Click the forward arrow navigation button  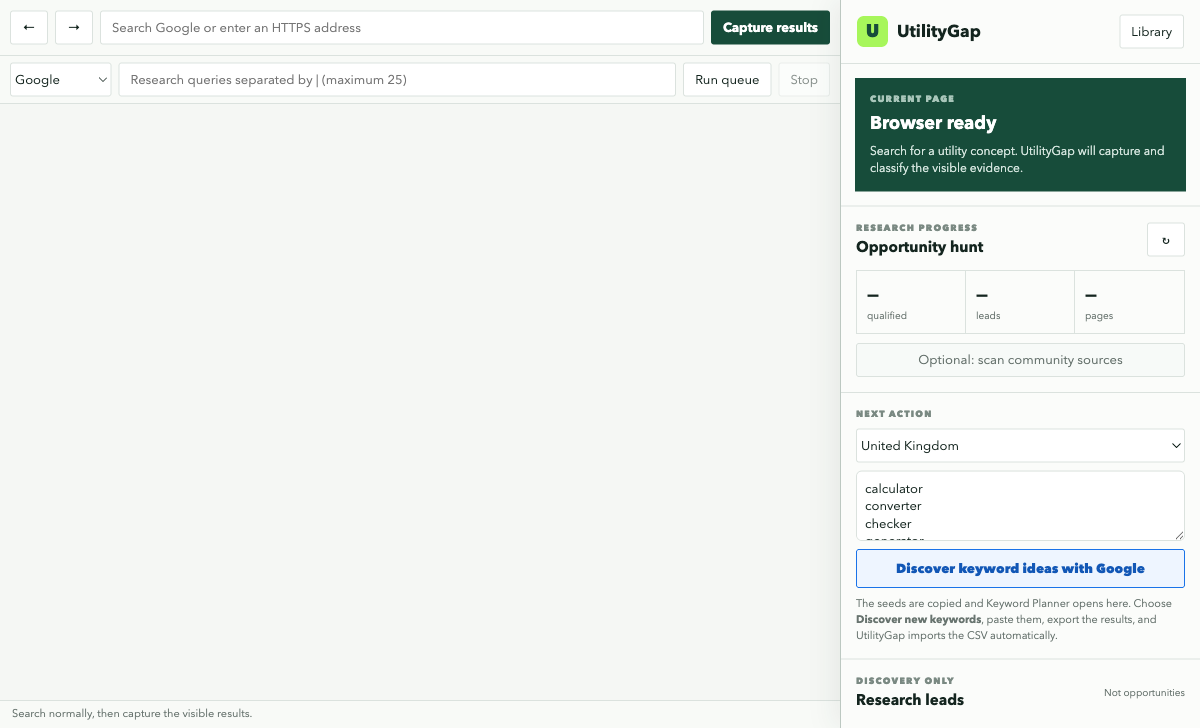(74, 28)
